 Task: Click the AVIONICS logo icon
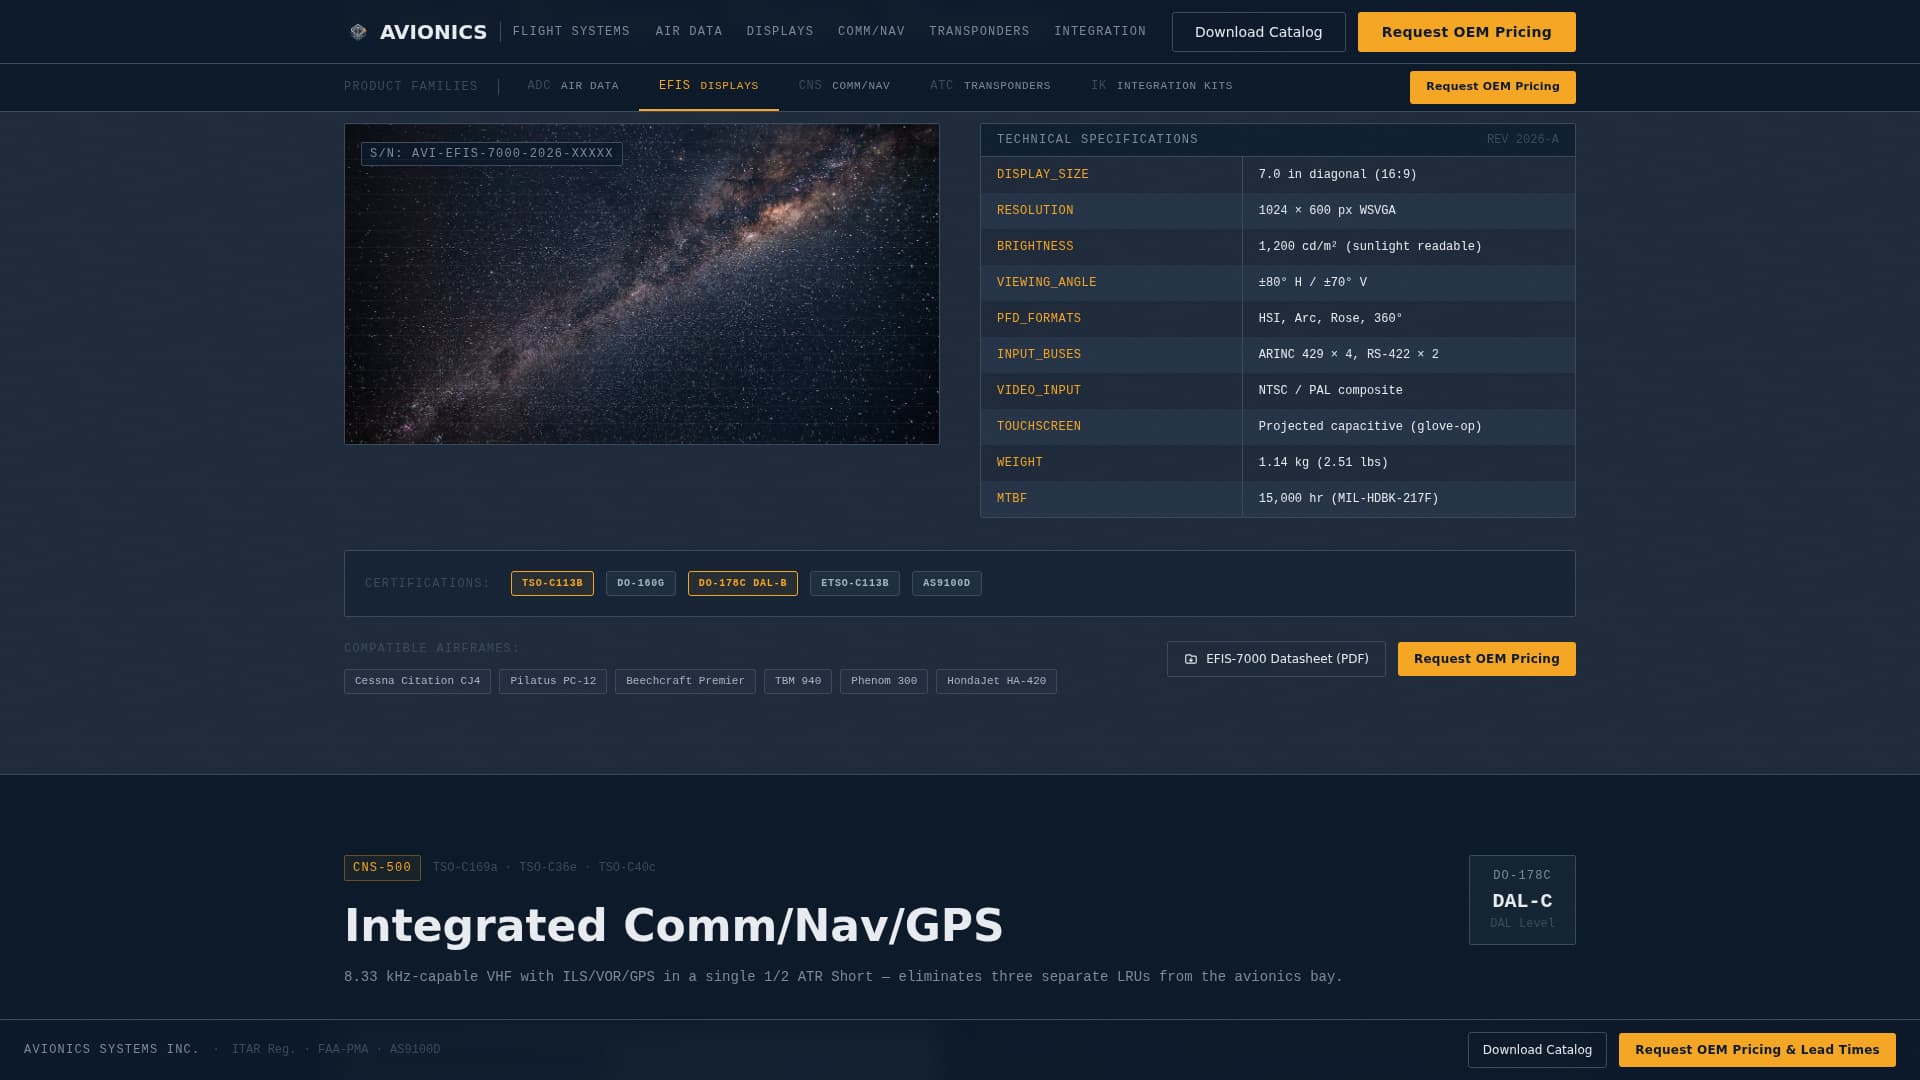click(357, 31)
